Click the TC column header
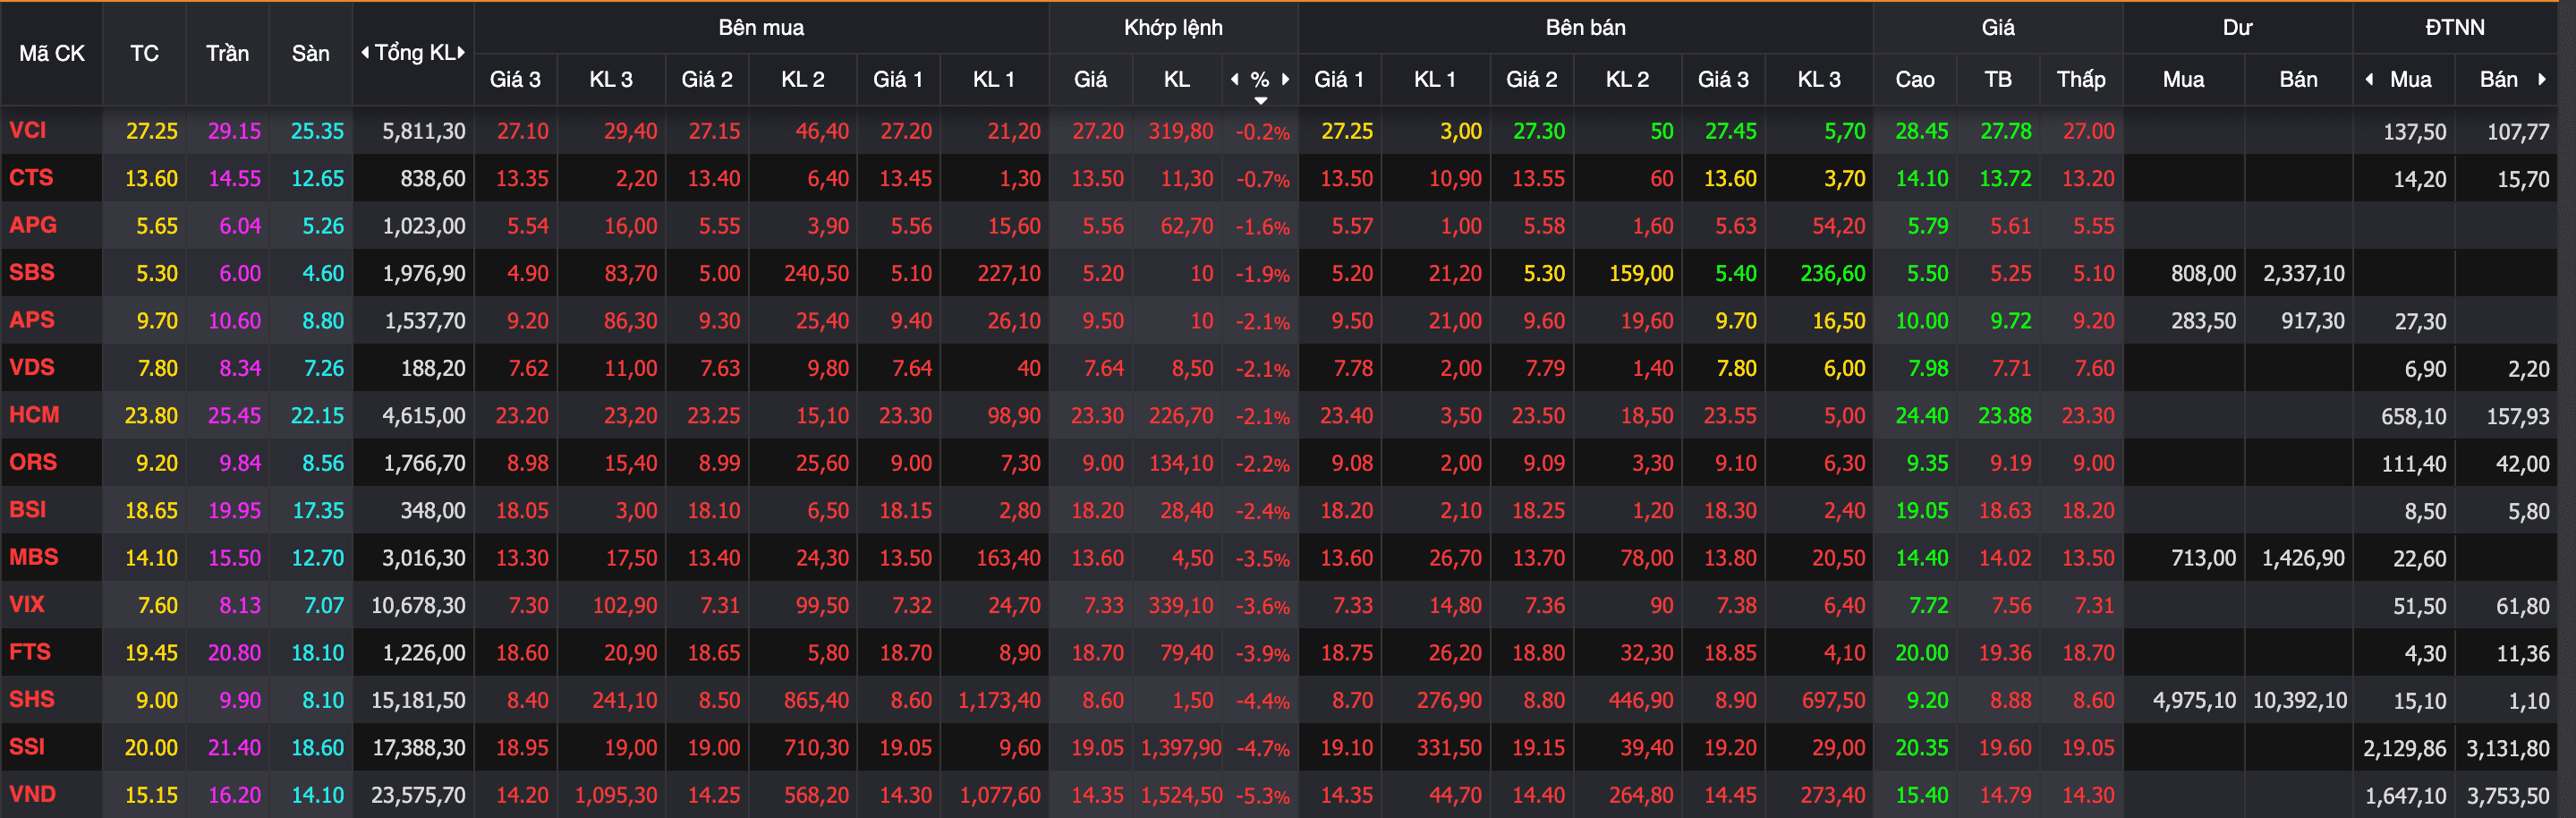The image size is (2576, 818). pyautogui.click(x=144, y=54)
